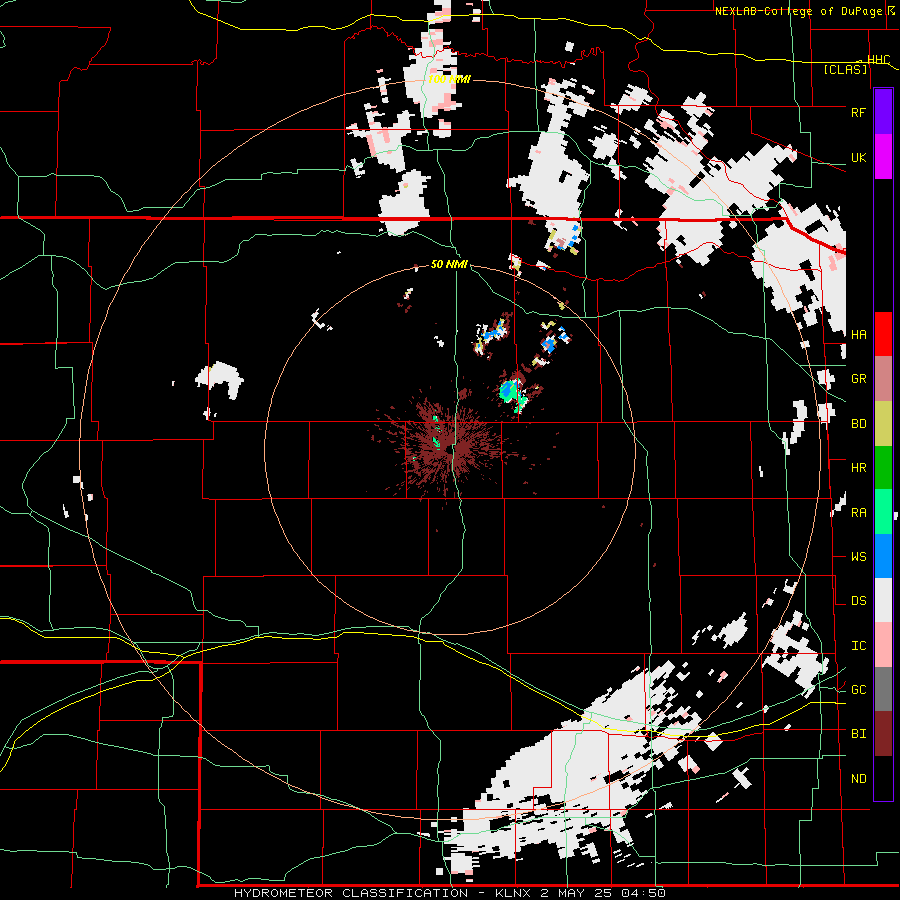Click the '[CLAS]' units label
The width and height of the screenshot is (900, 900).
pos(845,69)
